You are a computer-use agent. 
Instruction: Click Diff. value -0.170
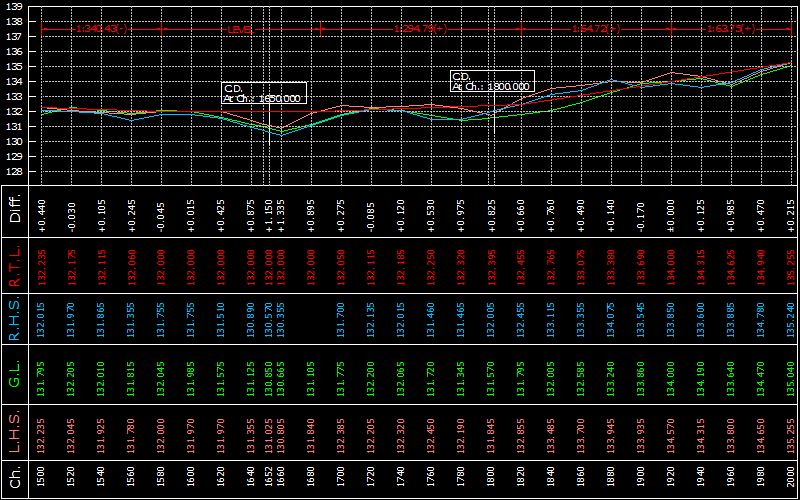(641, 217)
